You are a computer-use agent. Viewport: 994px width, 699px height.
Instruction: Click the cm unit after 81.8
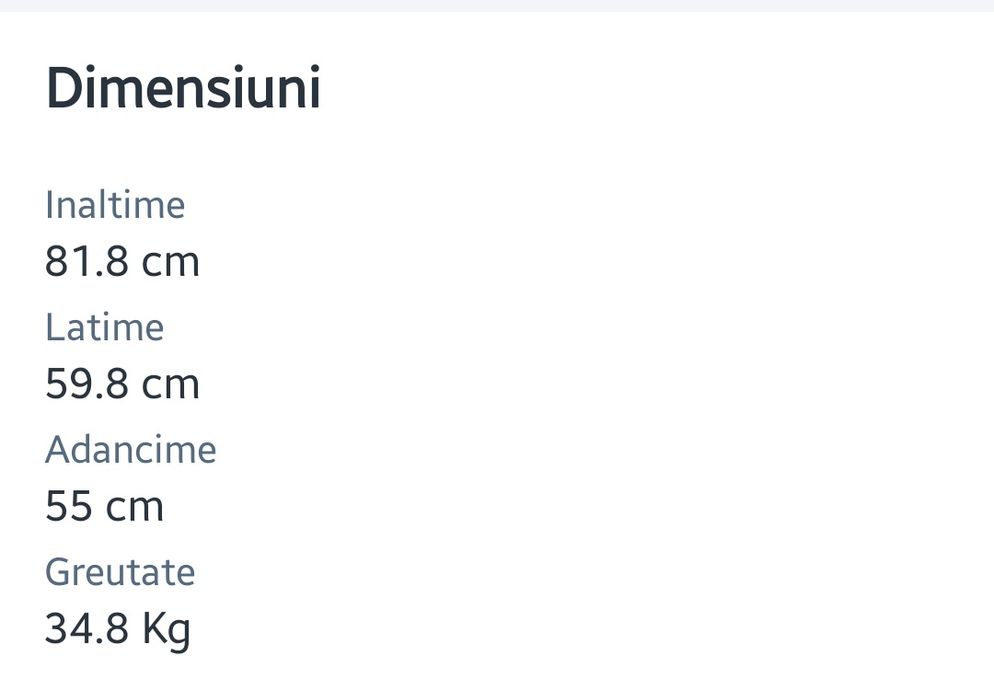pyautogui.click(x=170, y=262)
